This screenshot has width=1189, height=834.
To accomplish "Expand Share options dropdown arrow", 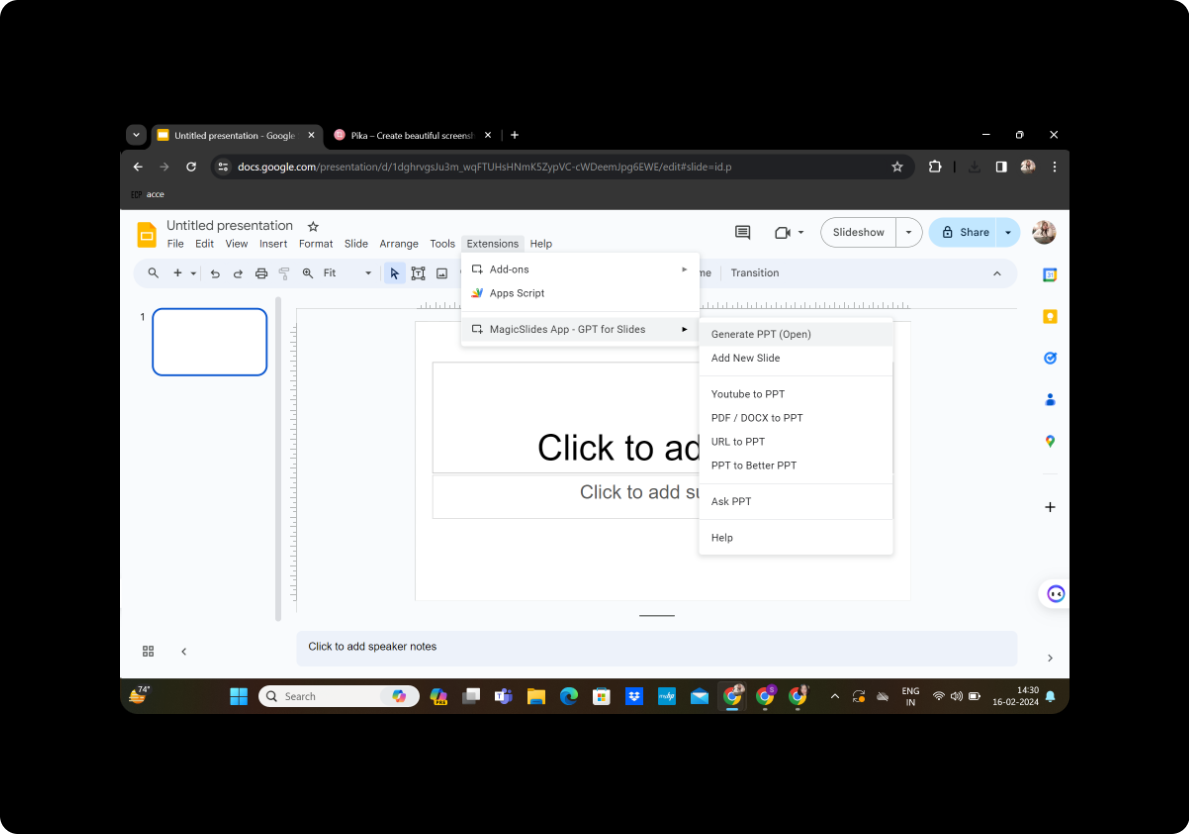I will [1008, 233].
